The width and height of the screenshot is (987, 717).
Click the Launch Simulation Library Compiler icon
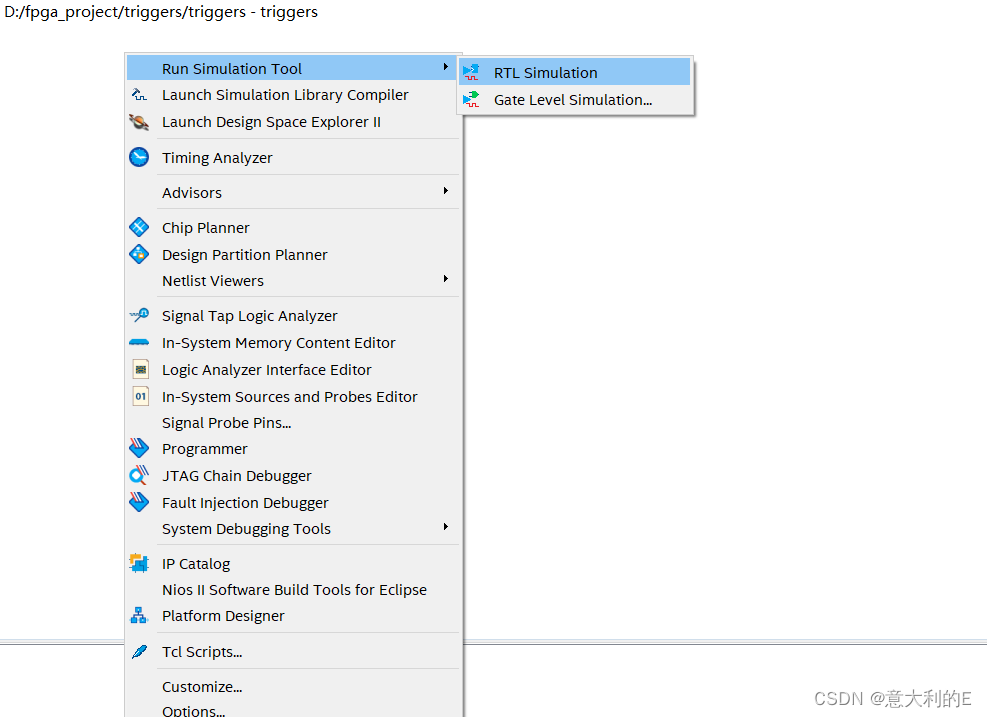pyautogui.click(x=139, y=95)
